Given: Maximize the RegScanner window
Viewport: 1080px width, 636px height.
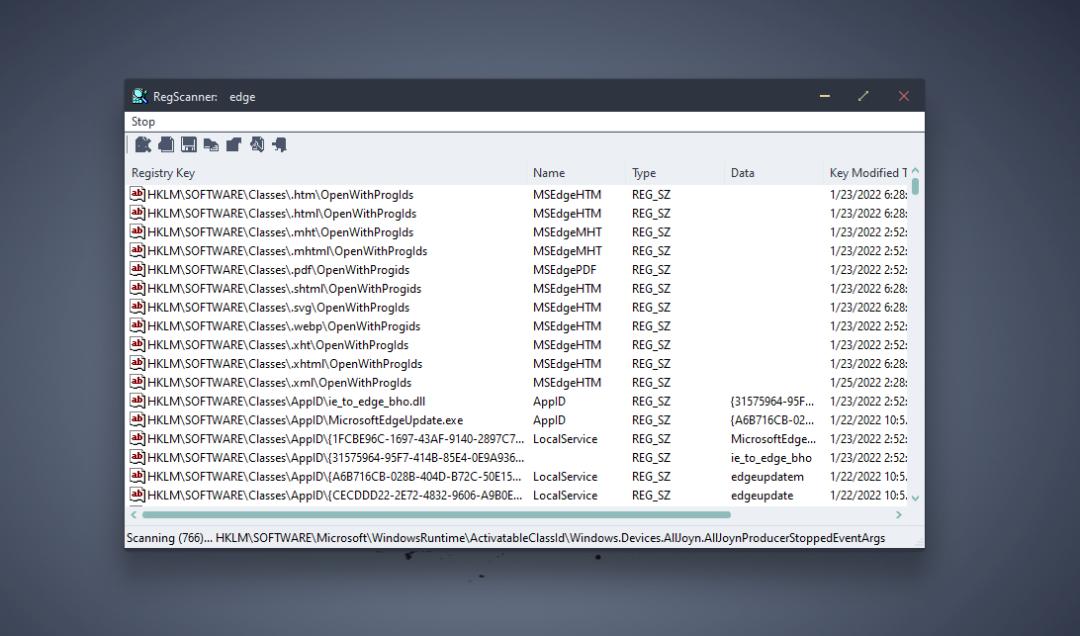Looking at the screenshot, I should coord(864,96).
